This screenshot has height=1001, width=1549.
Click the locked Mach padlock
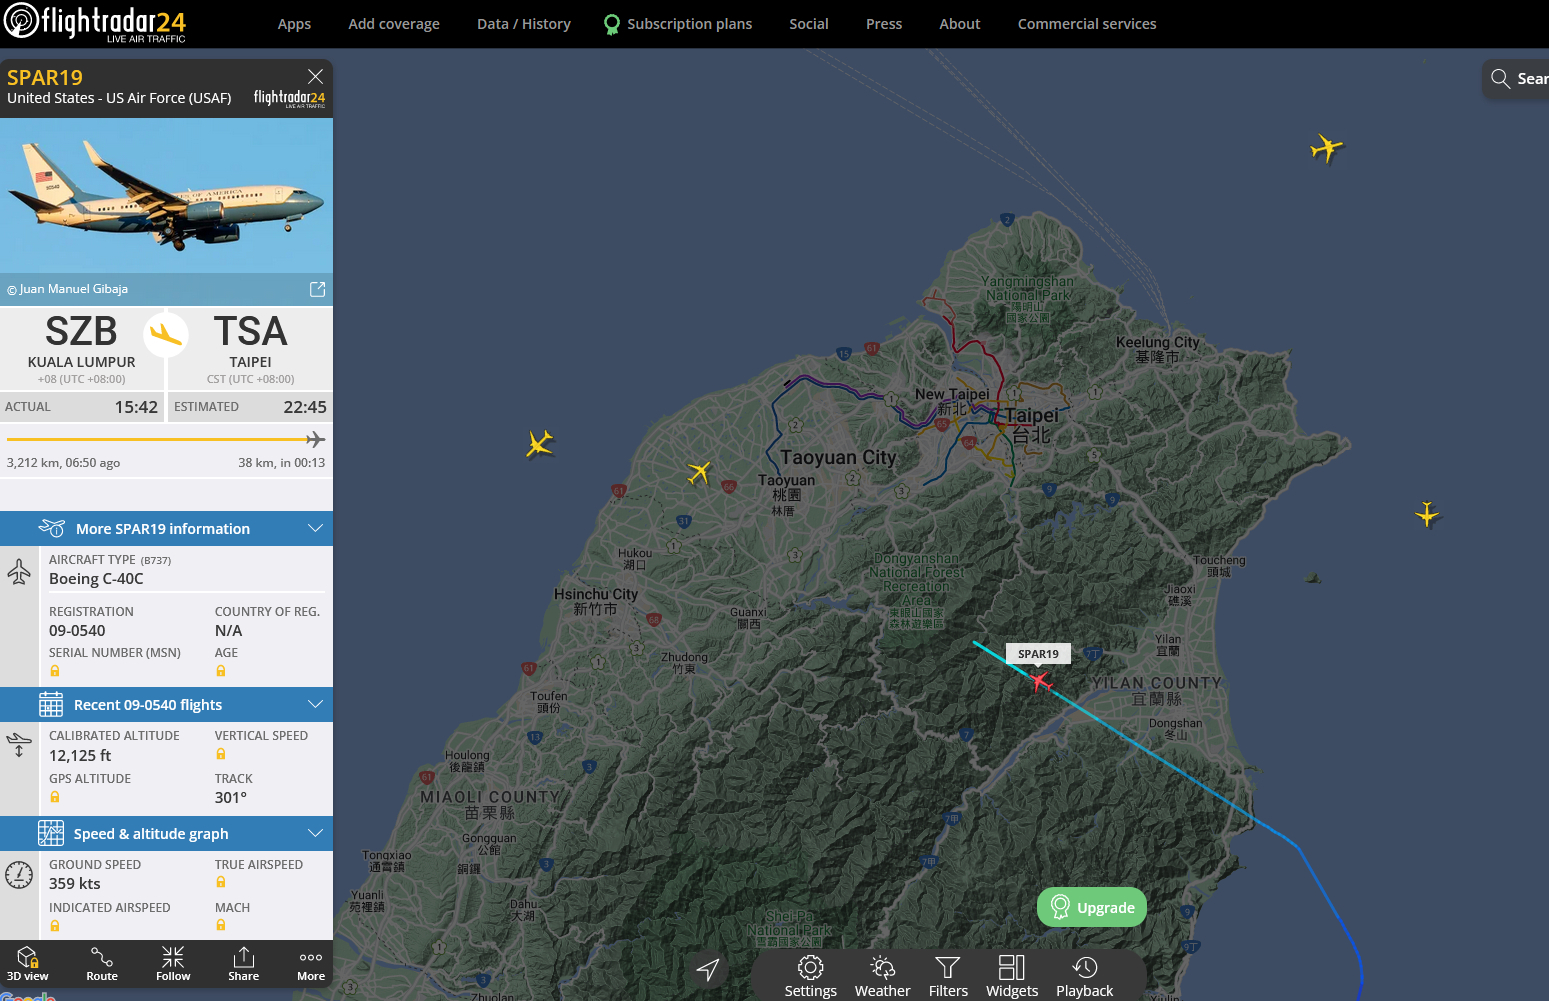pos(221,925)
